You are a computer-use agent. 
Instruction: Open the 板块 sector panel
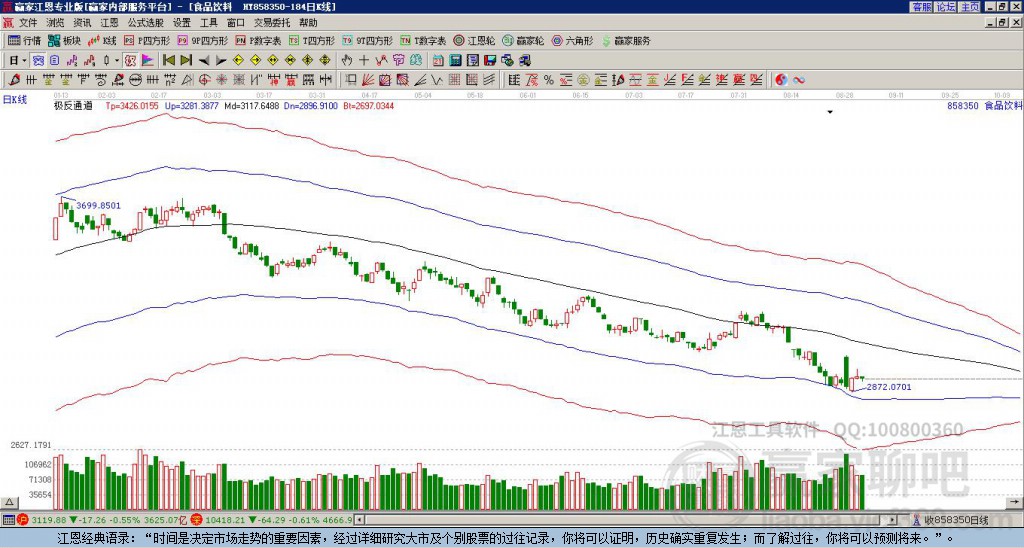click(x=63, y=40)
